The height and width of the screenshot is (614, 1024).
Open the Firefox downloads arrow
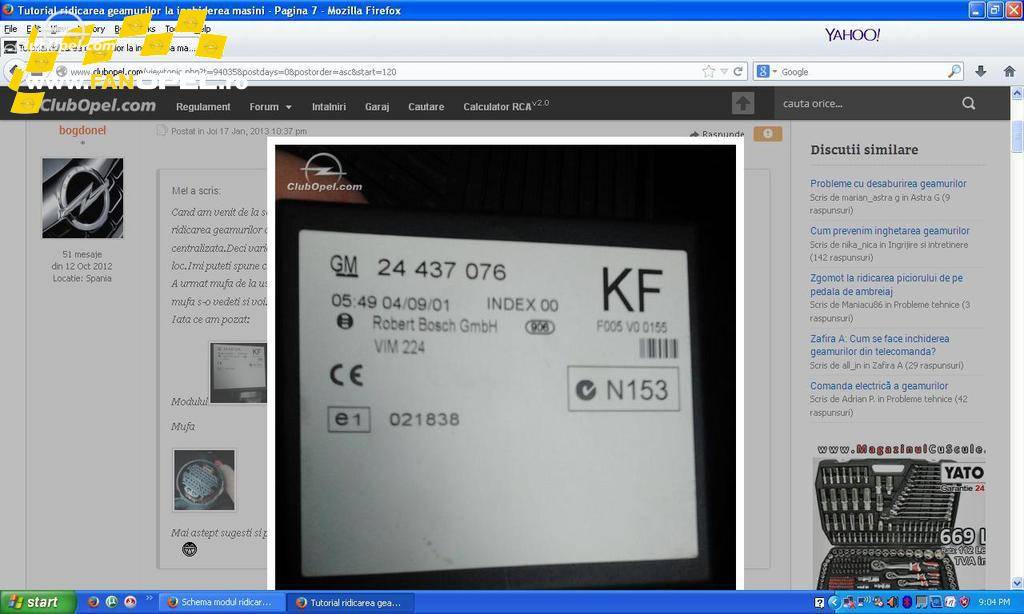pos(980,71)
